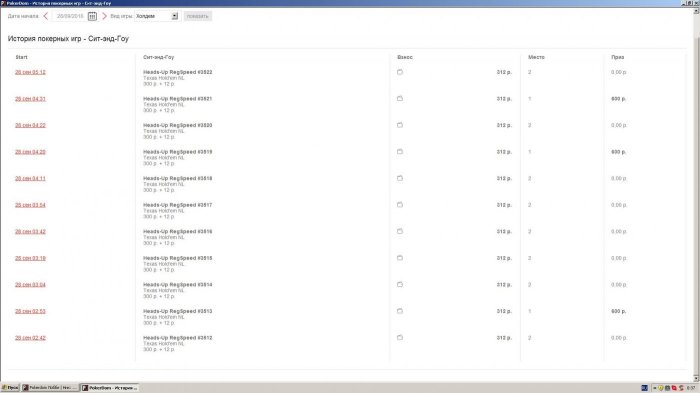Open the Windows Start button
This screenshot has height=393, width=700.
click(10, 388)
